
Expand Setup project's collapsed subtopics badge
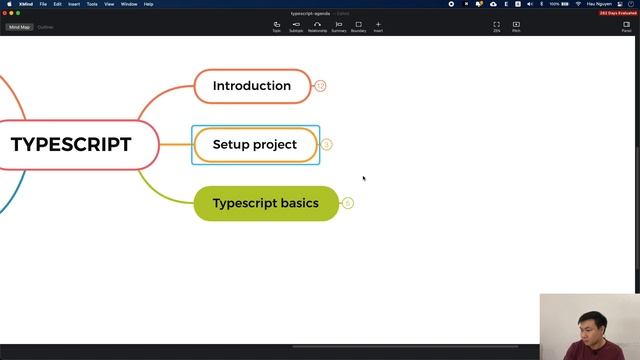[x=327, y=144]
